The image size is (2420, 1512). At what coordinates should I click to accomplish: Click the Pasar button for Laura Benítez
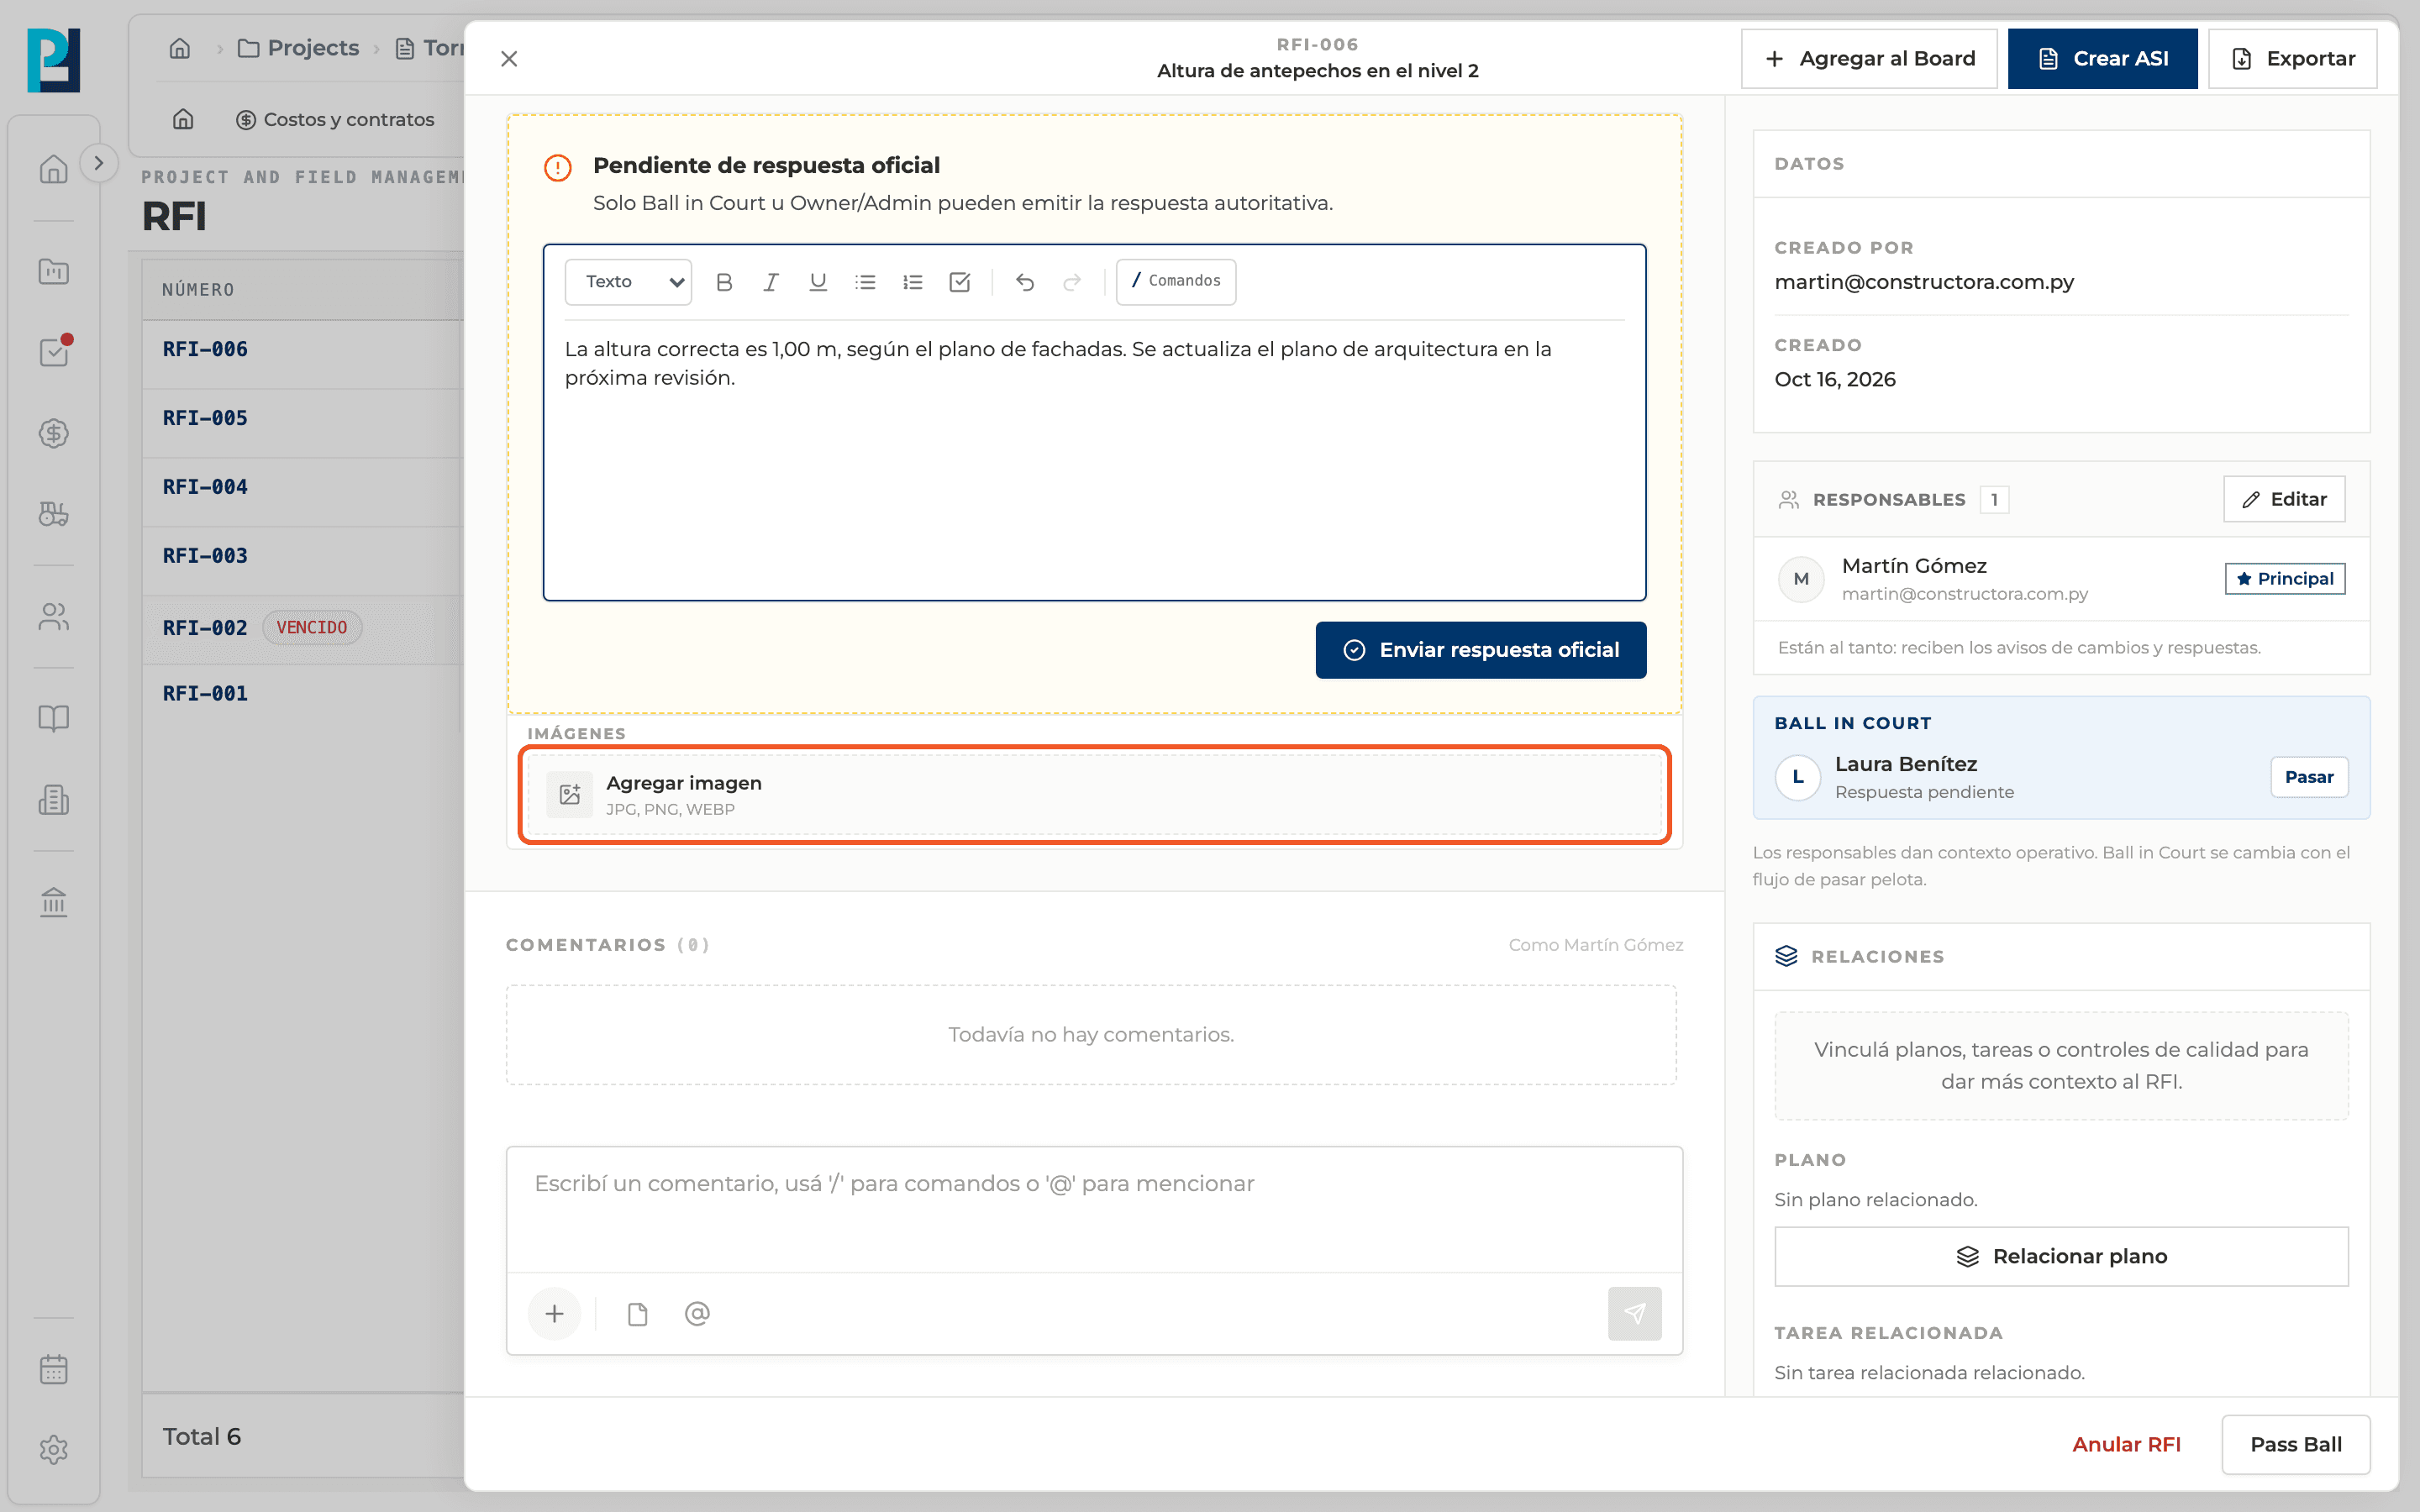tap(2309, 777)
